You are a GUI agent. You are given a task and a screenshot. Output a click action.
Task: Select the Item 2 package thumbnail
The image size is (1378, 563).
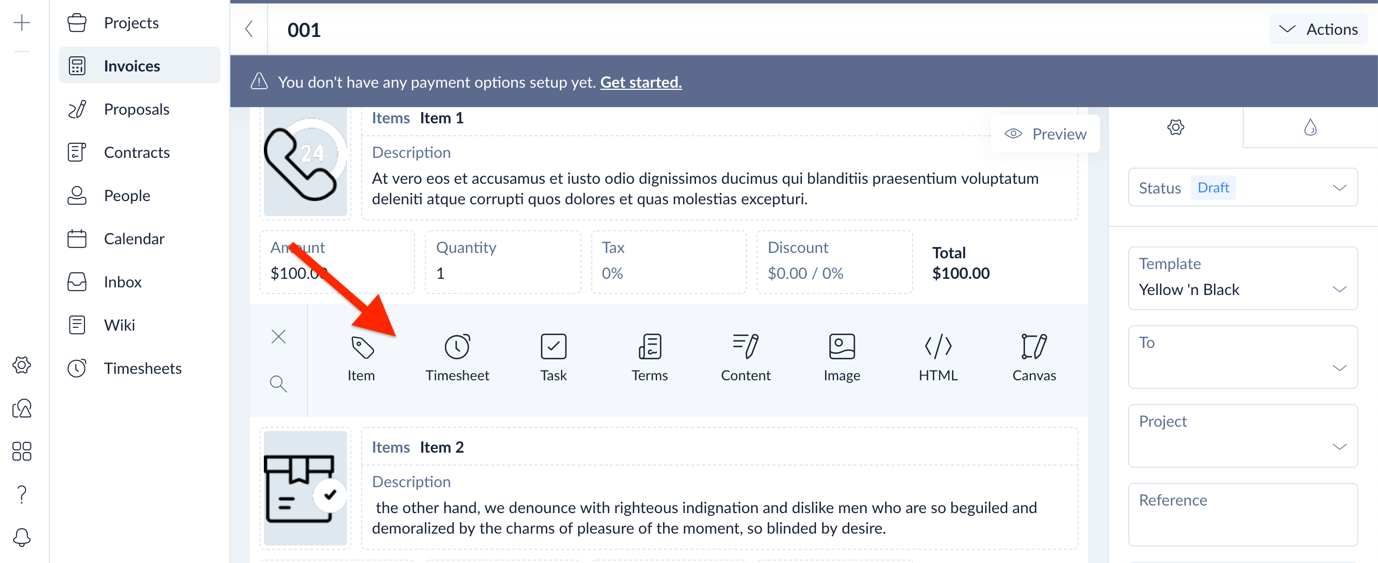(305, 488)
